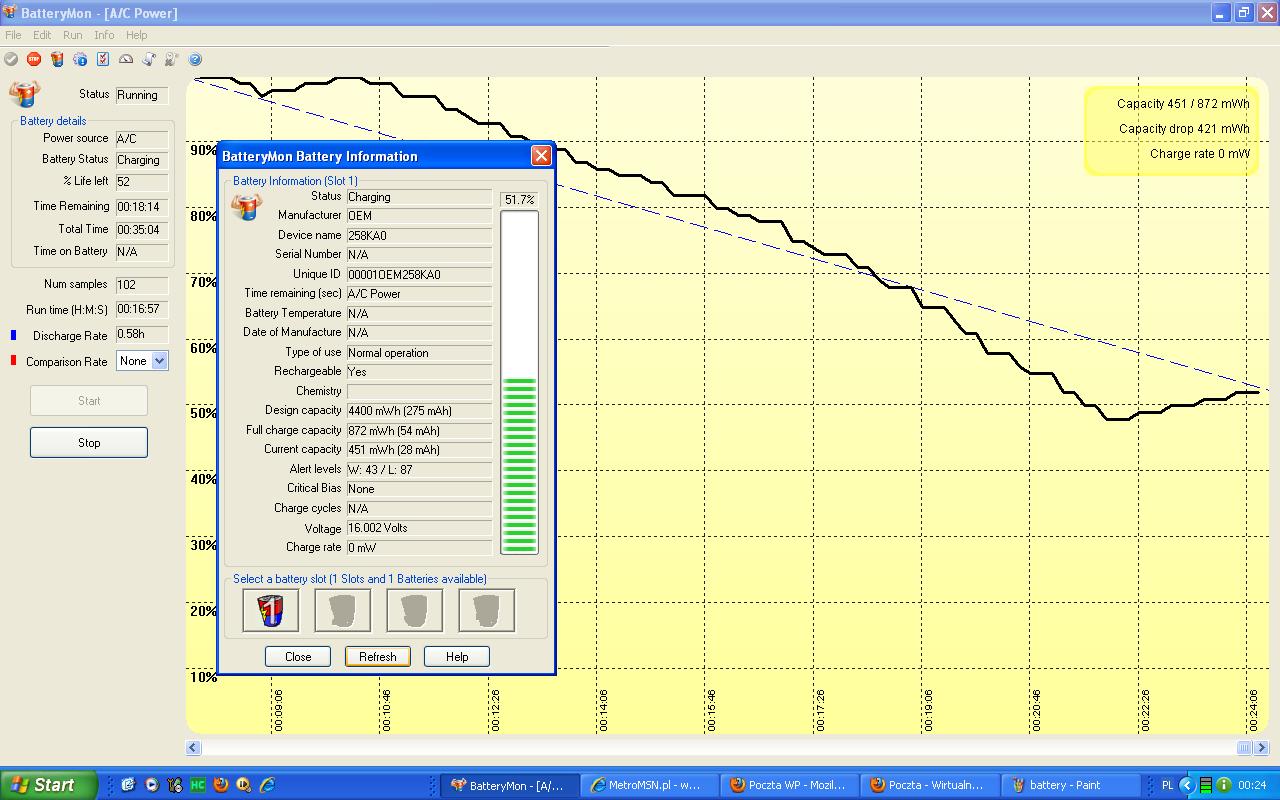Click the red checklist toolbar icon
Image resolution: width=1280 pixels, height=800 pixels.
click(x=103, y=60)
